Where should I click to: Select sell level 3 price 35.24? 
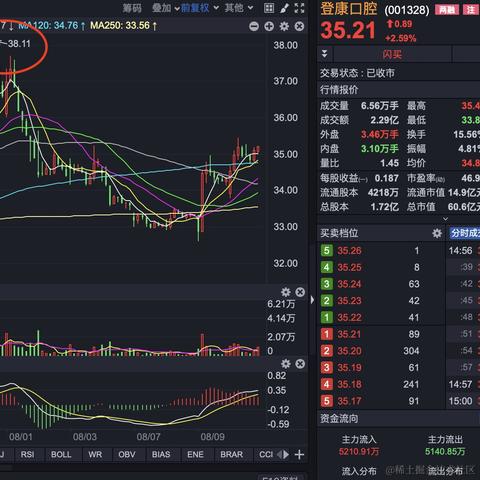click(349, 284)
